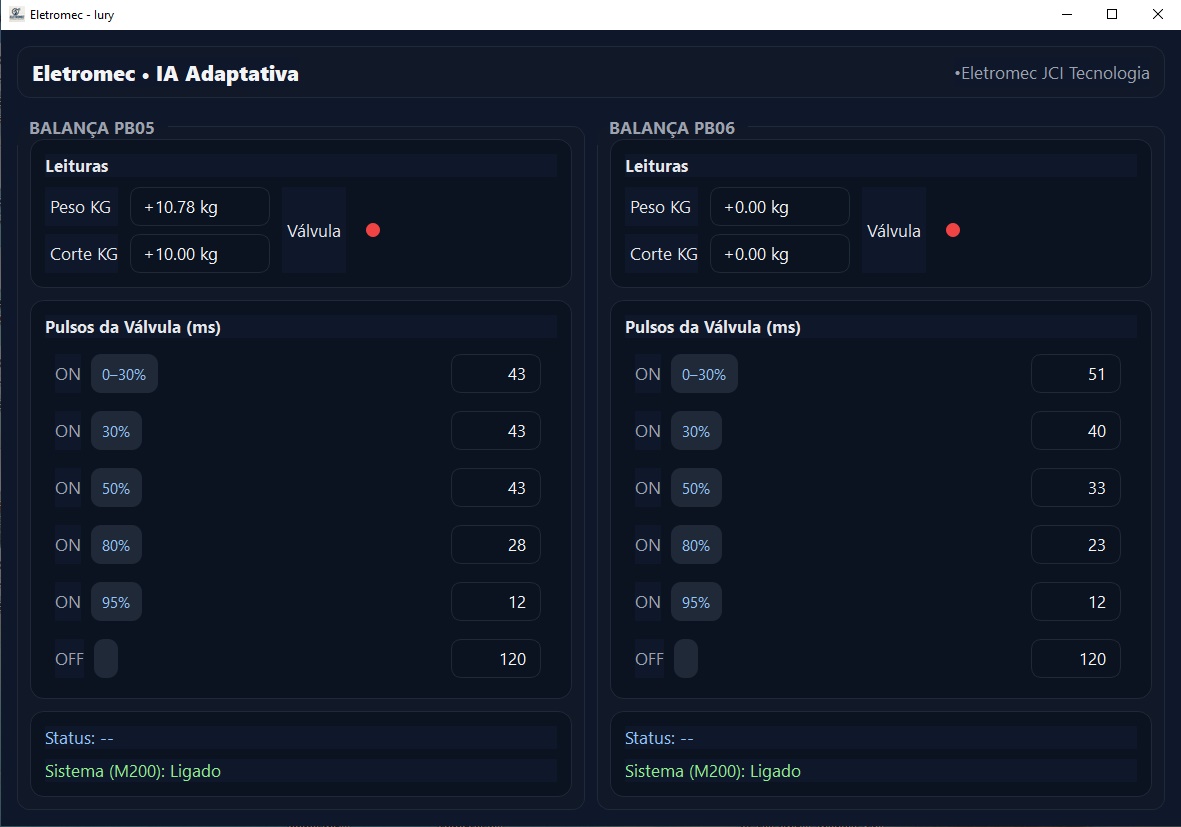1181x827 pixels.
Task: Edit PB05 Peso KG field
Action: 200,207
